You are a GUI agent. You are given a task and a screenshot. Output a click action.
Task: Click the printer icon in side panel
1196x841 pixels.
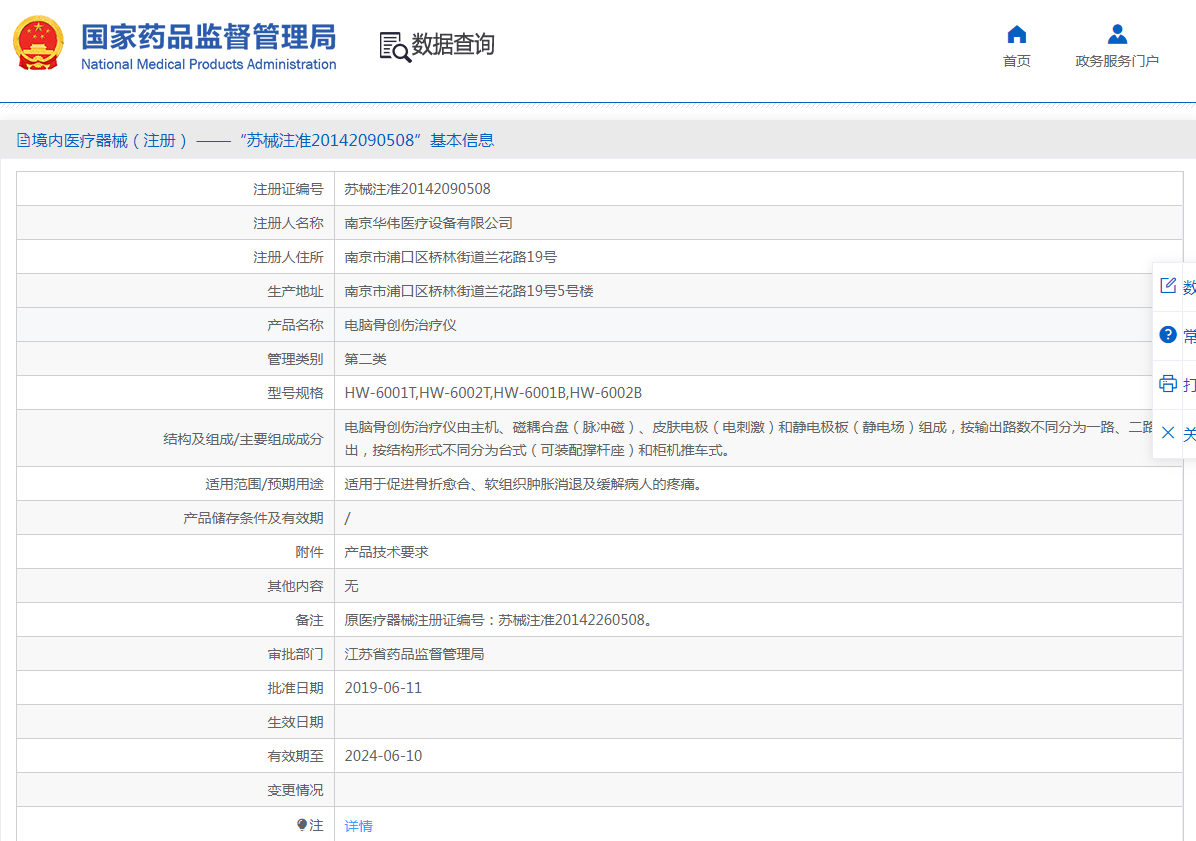(1168, 384)
